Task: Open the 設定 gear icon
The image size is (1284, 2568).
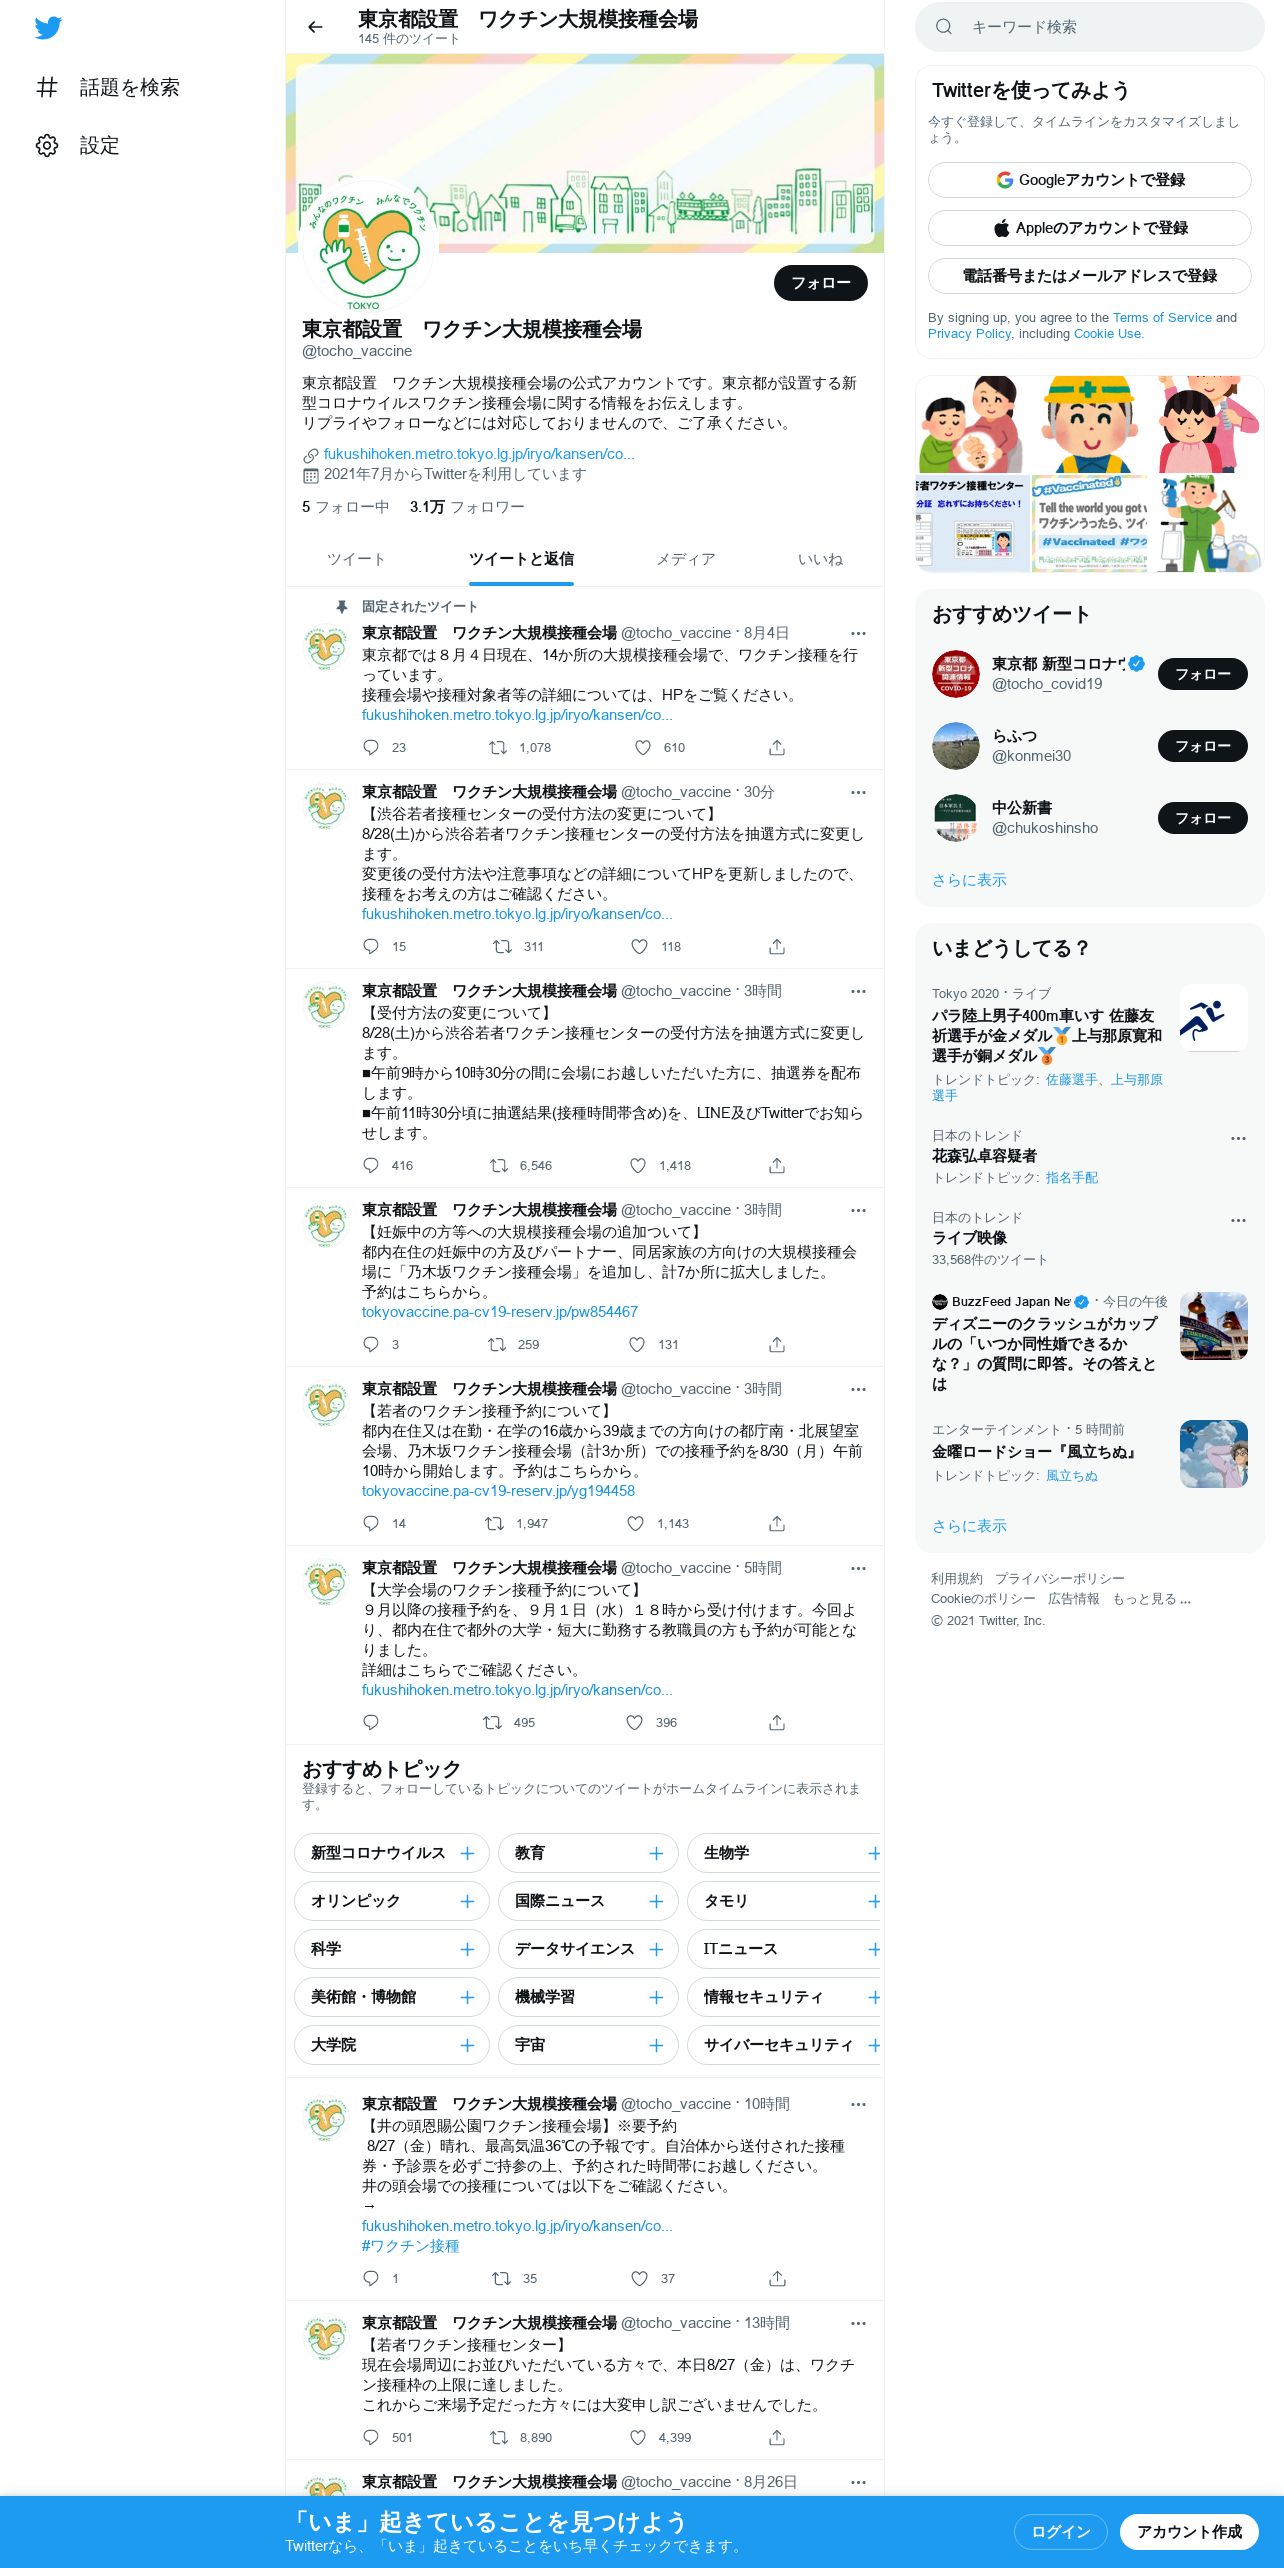Action: click(x=47, y=145)
